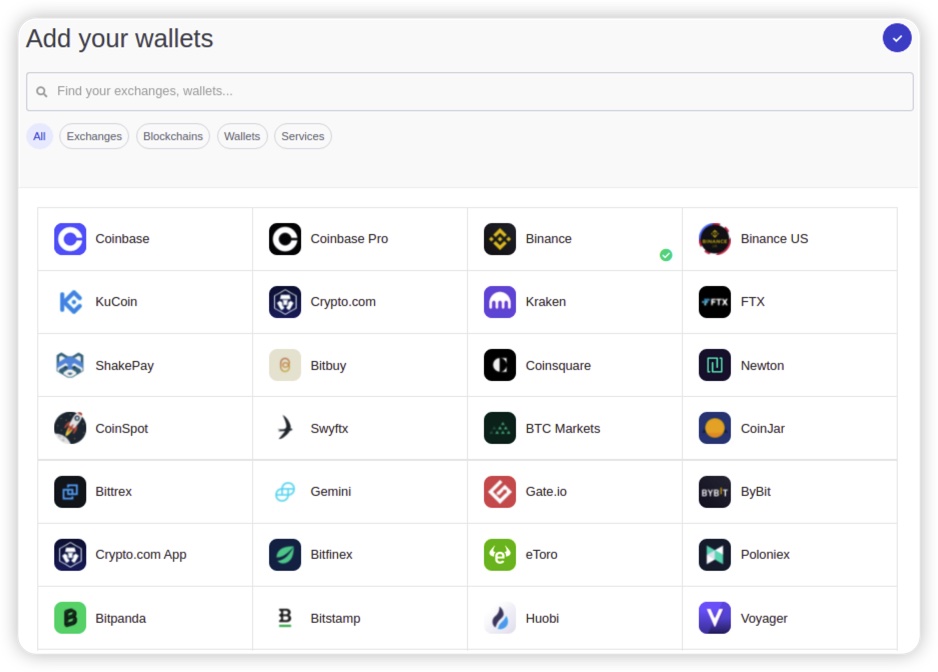This screenshot has width=938, height=672.
Task: Click the Bitpanda green icon
Action: tap(70, 618)
